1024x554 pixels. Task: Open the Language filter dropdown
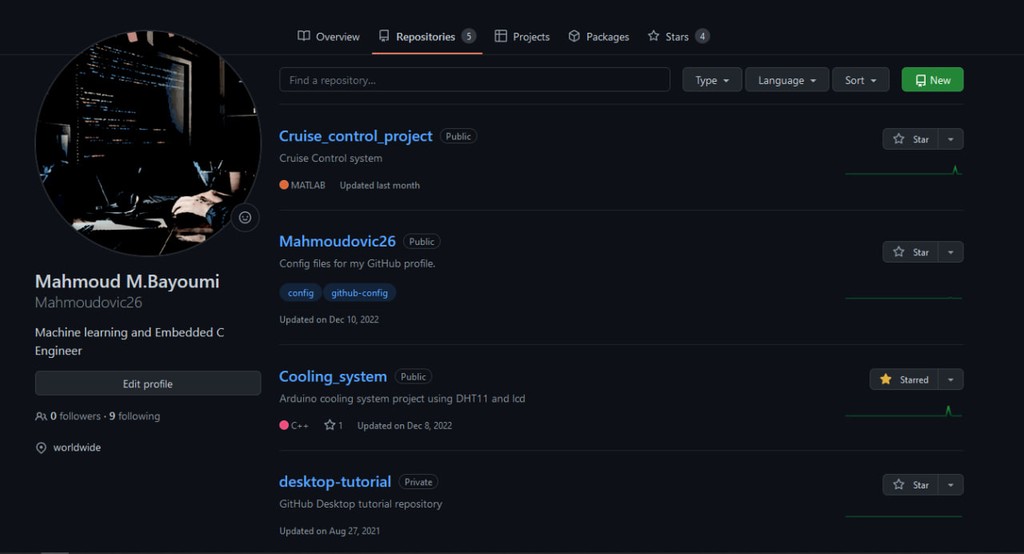(x=787, y=80)
